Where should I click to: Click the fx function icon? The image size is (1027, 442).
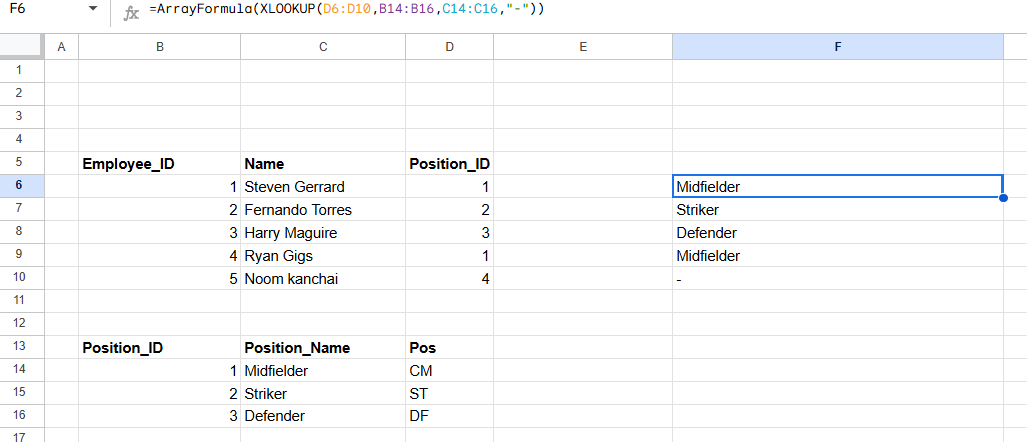coord(132,14)
